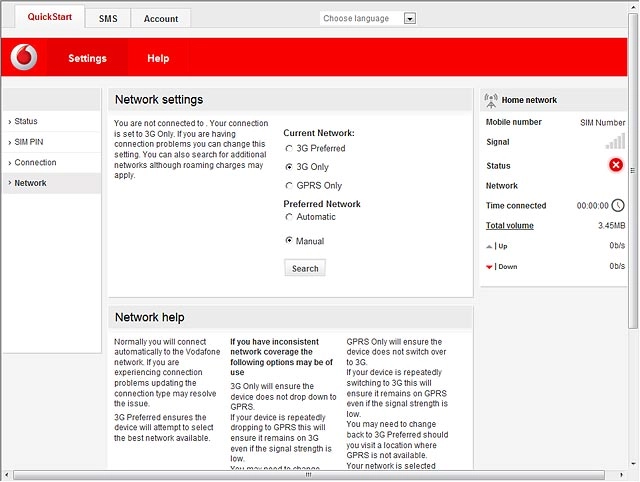The image size is (640, 482).
Task: Click the red X status icon
Action: pos(616,165)
